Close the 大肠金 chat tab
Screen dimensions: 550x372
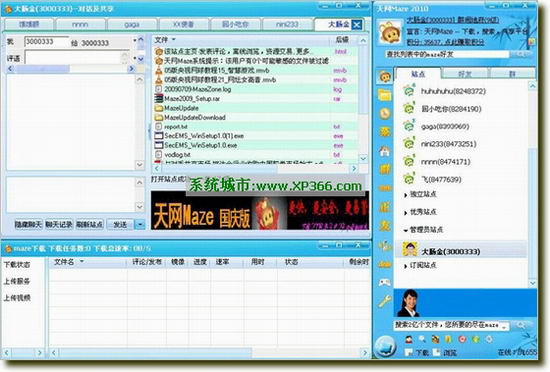pyautogui.click(x=356, y=24)
